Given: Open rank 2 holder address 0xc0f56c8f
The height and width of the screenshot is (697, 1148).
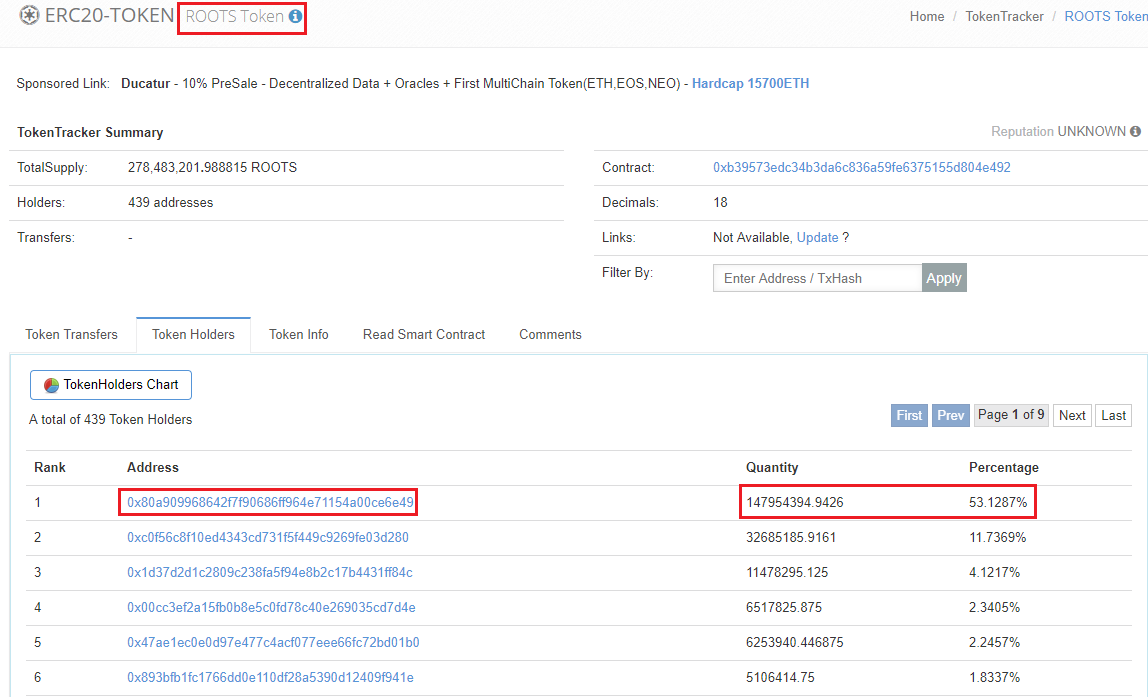Looking at the screenshot, I should point(268,537).
